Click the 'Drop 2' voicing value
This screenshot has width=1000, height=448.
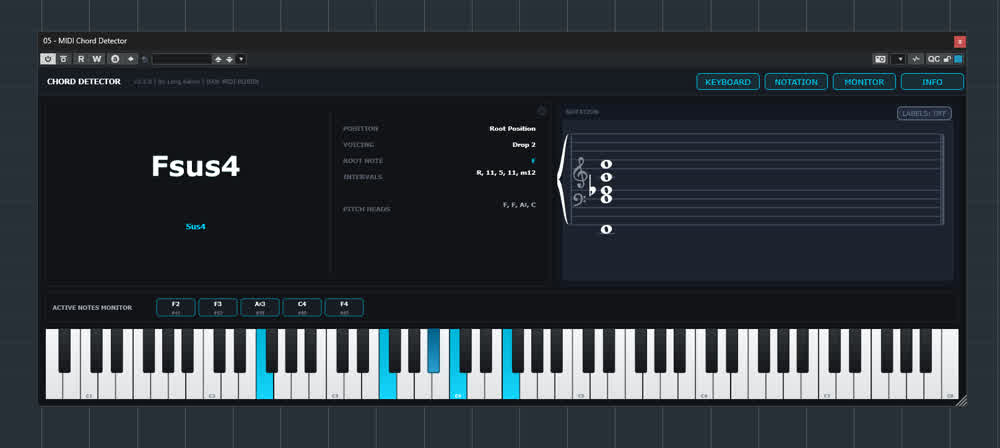(x=524, y=145)
